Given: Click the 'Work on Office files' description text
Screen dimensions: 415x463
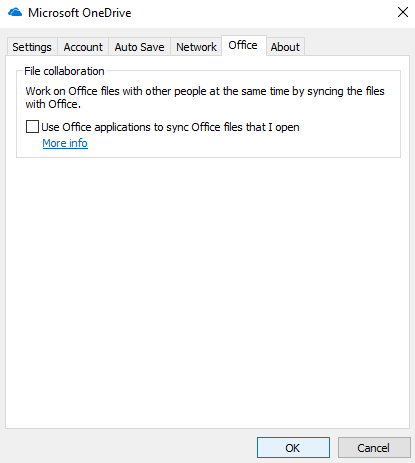Looking at the screenshot, I should click(x=205, y=97).
